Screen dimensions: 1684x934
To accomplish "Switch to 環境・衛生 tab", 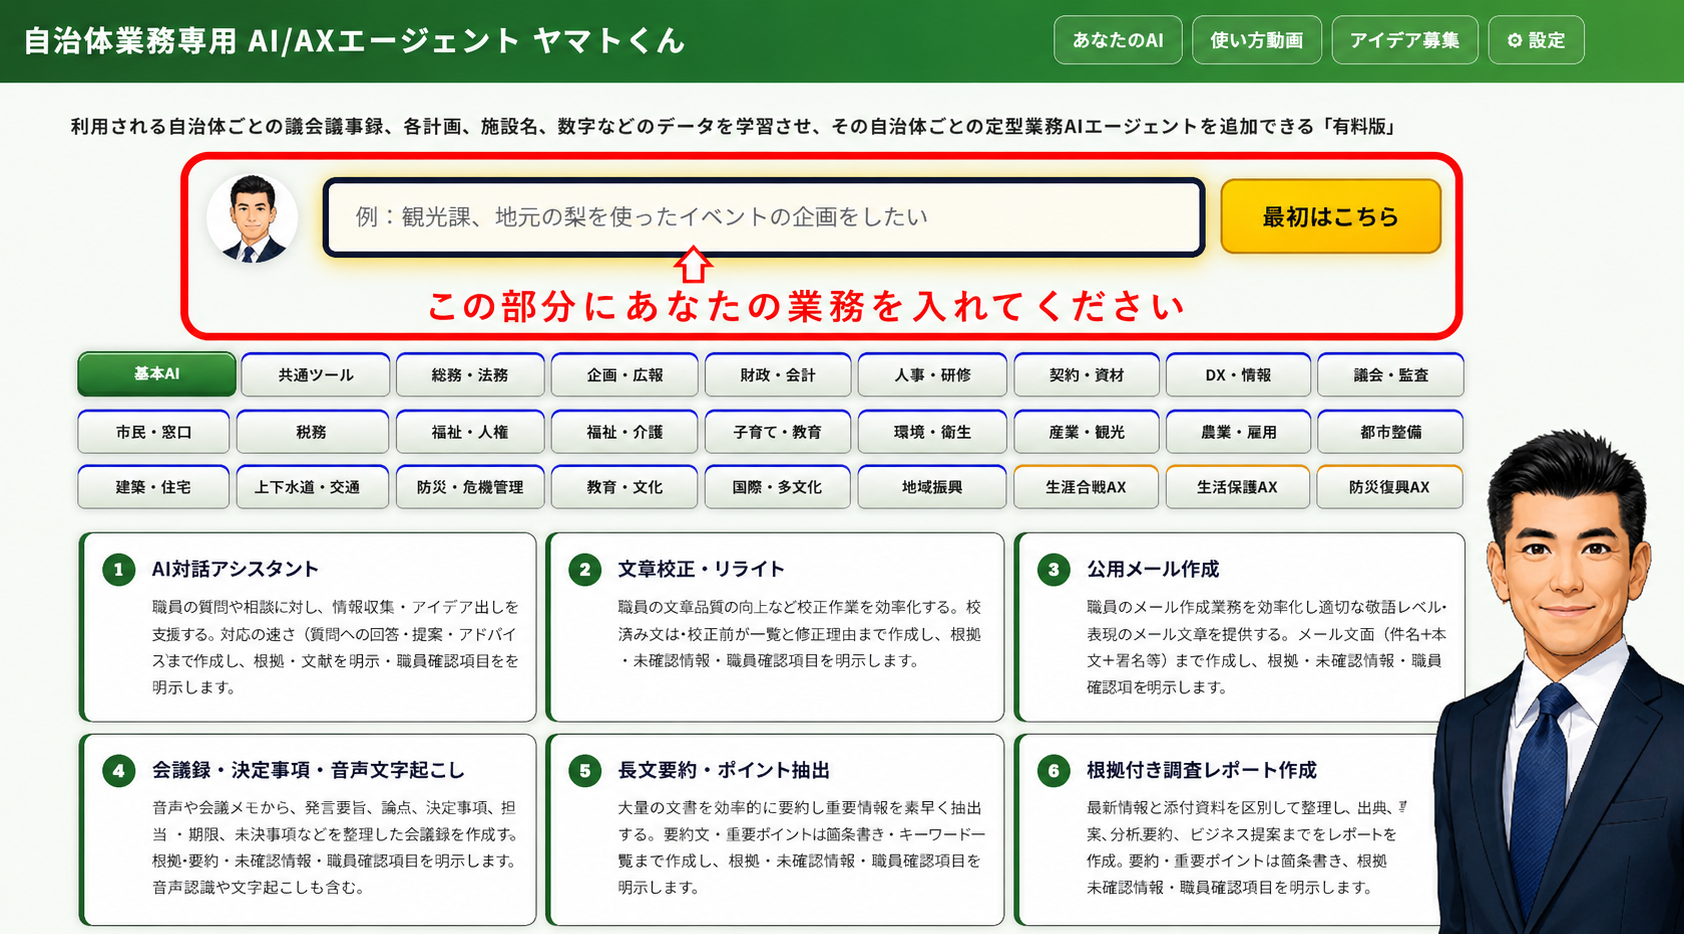I will pos(933,432).
